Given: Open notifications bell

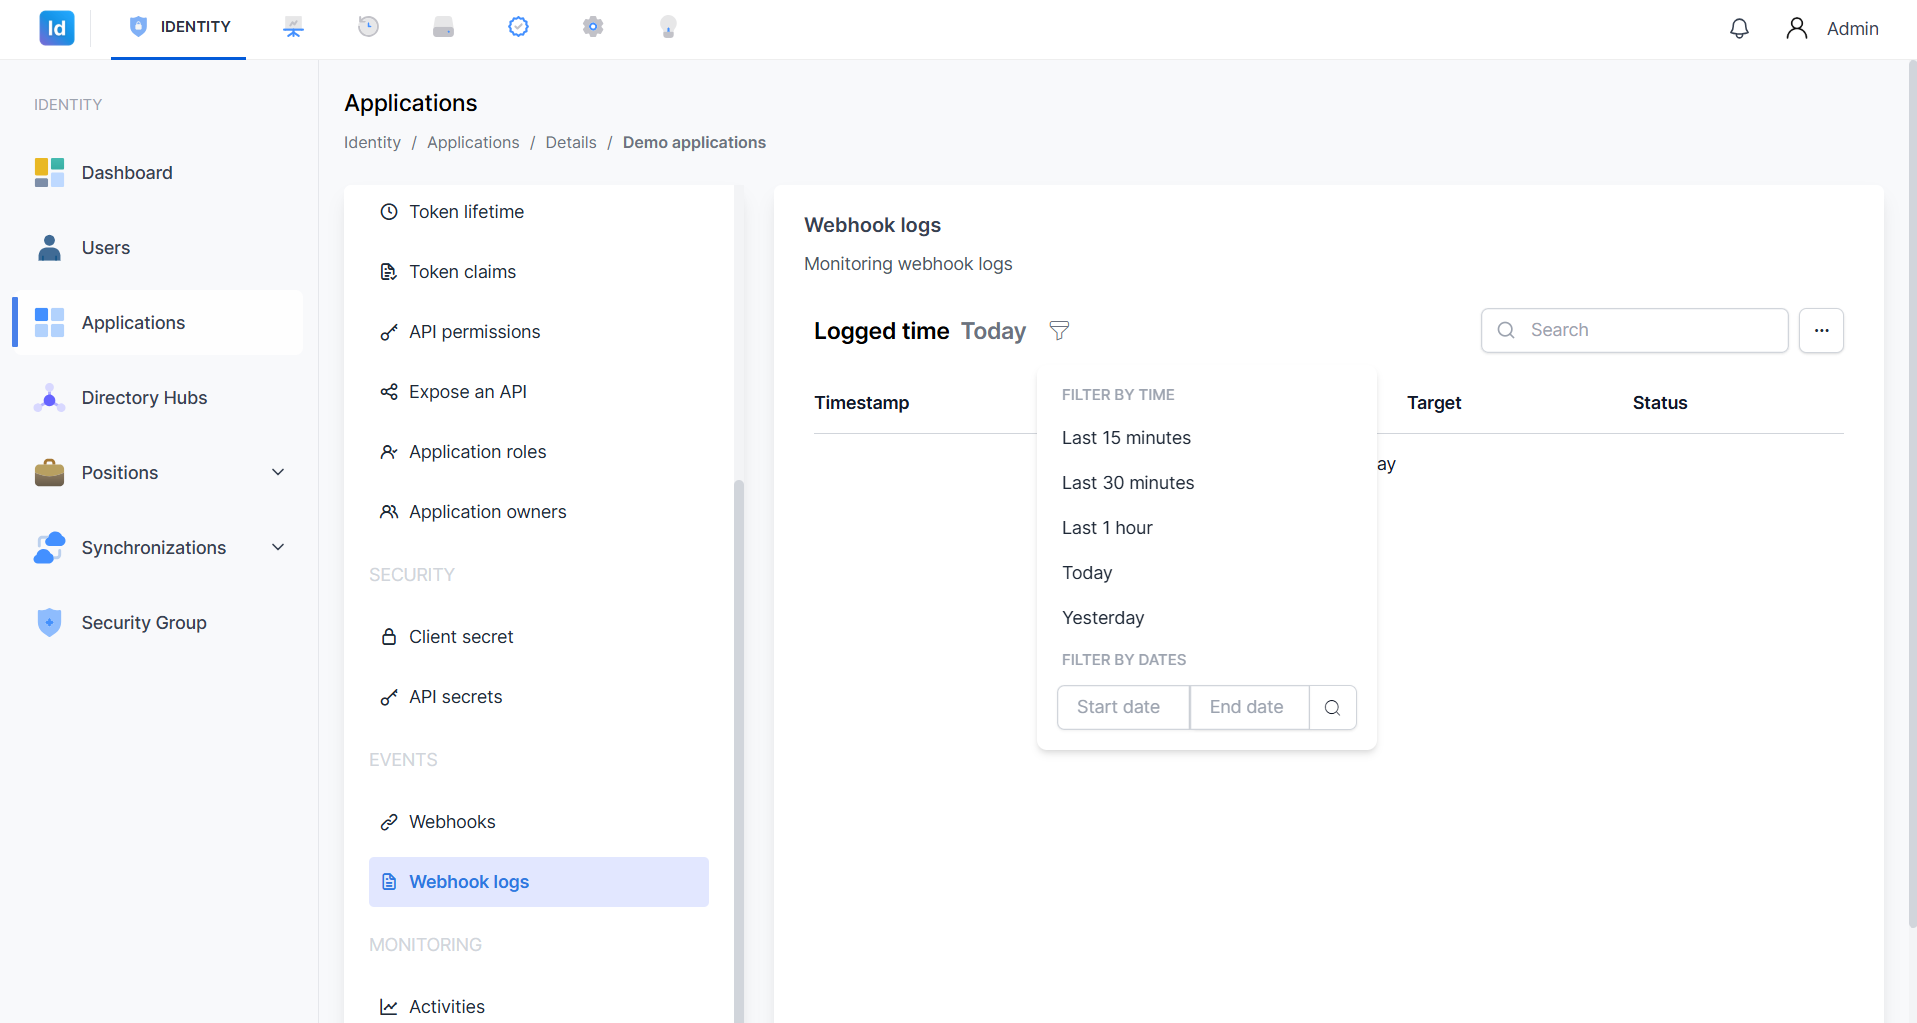Looking at the screenshot, I should (1739, 28).
